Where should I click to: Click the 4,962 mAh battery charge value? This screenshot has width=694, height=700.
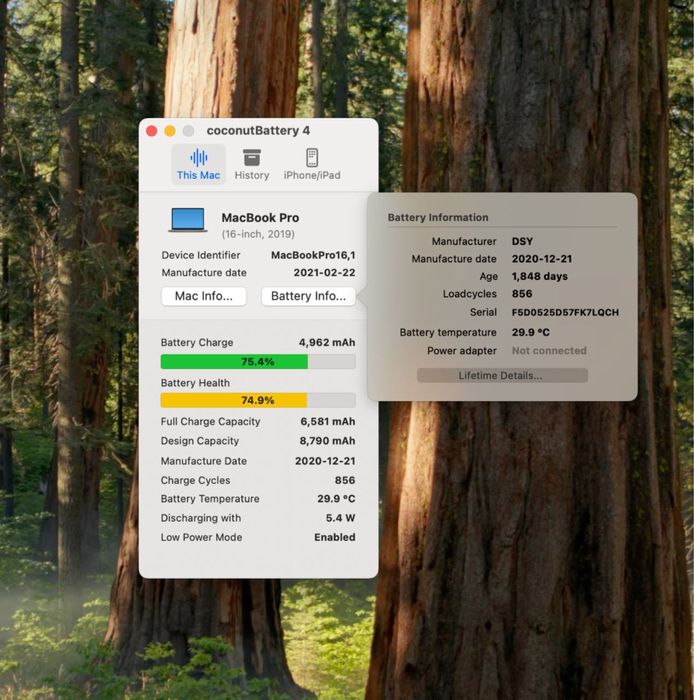pyautogui.click(x=327, y=342)
